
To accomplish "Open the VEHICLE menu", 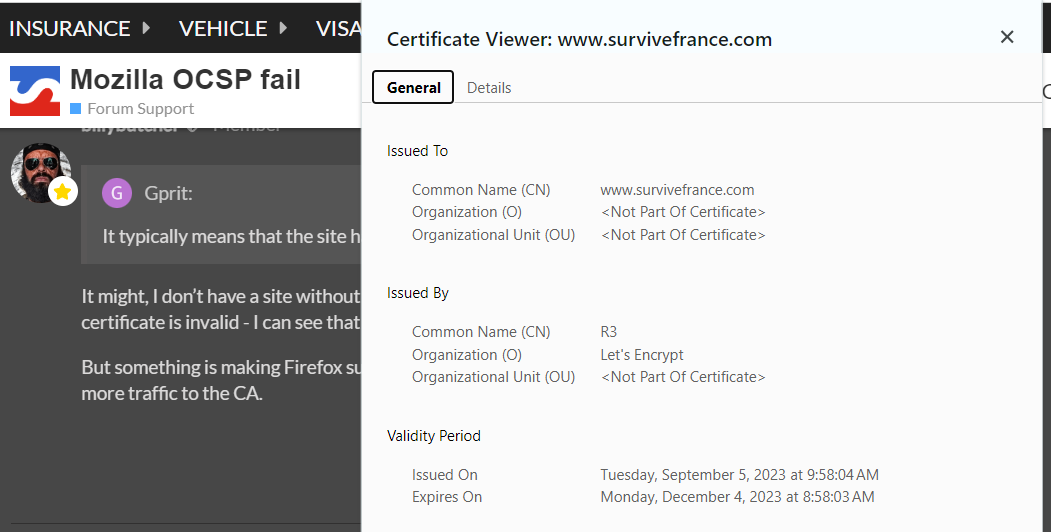I will (x=223, y=28).
